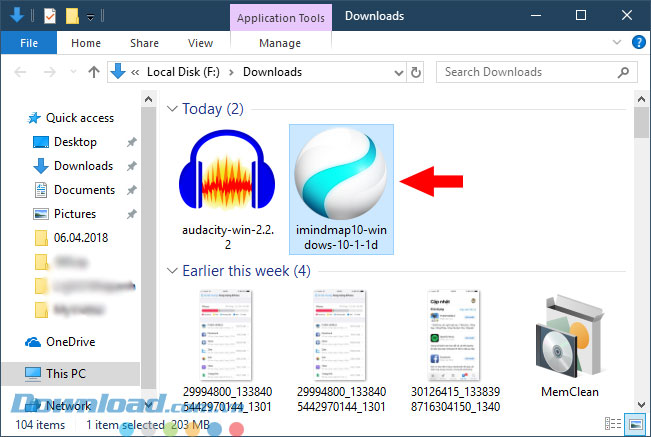Open the 06.04.2018 folder in sidebar
Screen dimensions: 651x437
[81, 238]
